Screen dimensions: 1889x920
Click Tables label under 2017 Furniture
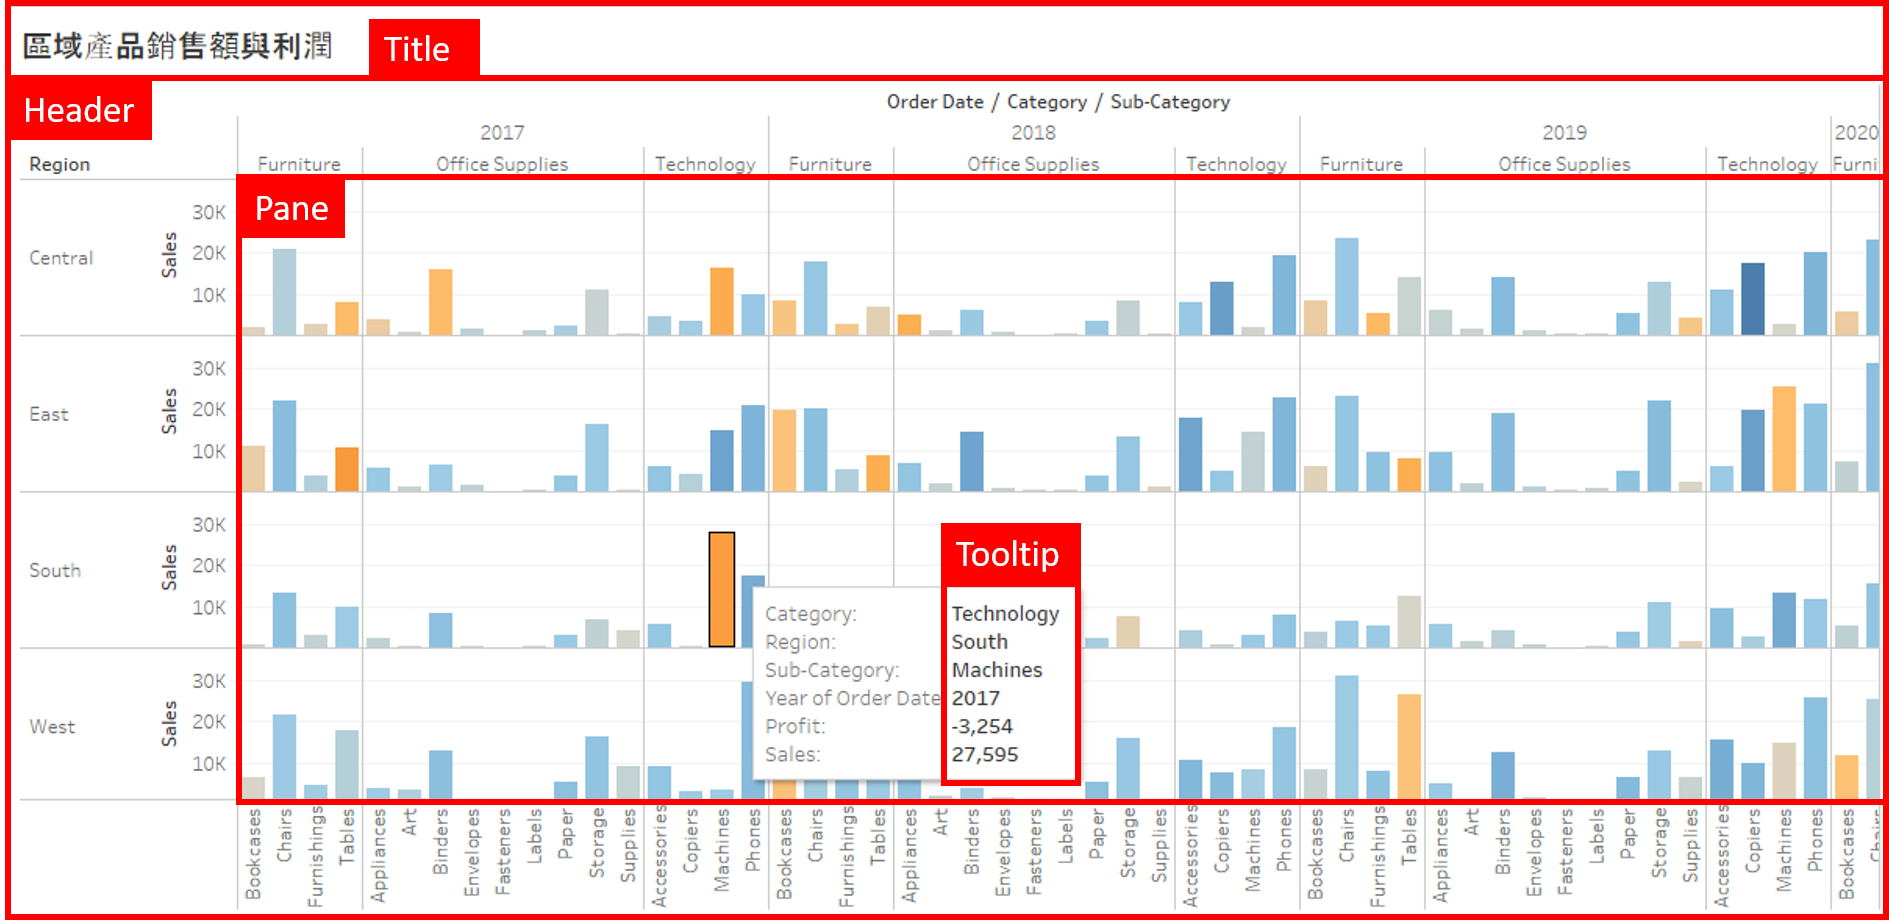coord(346,836)
